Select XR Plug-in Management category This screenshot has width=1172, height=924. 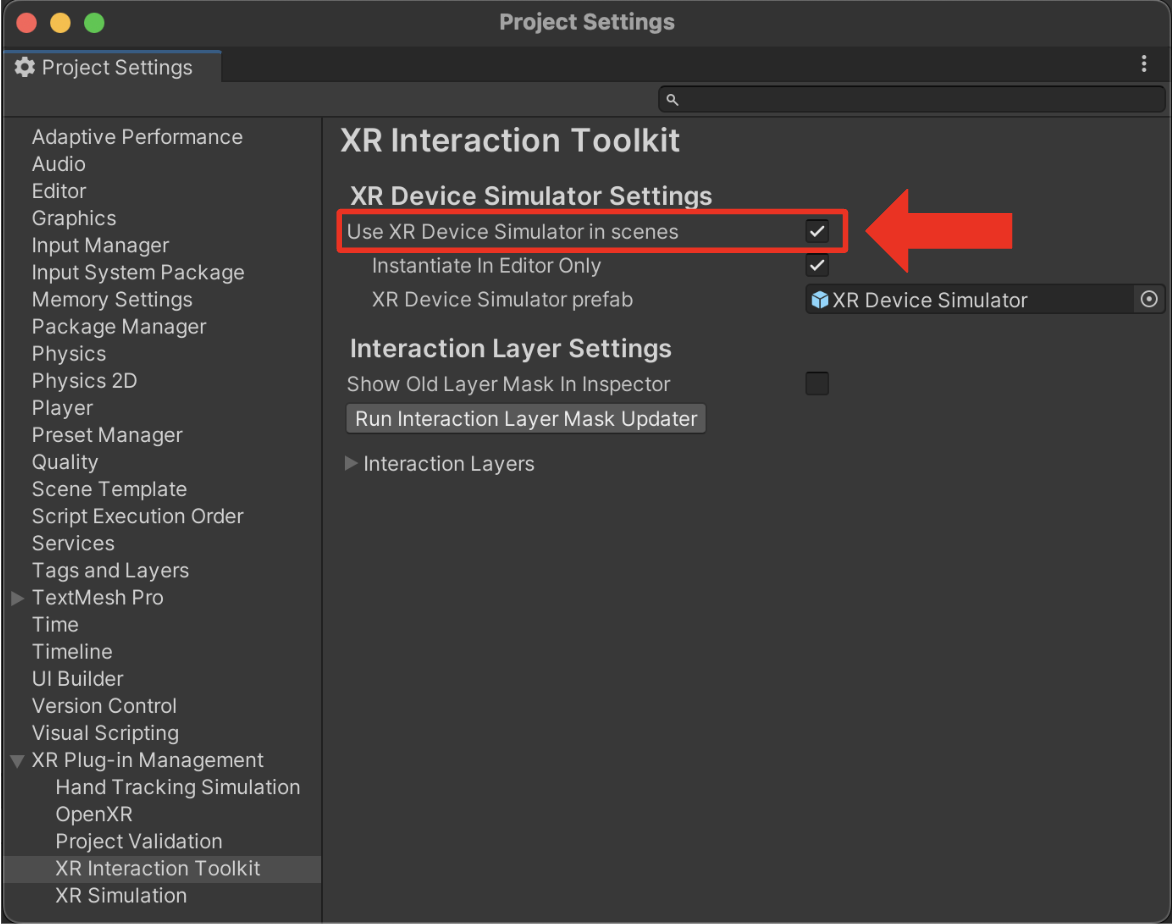coord(147,760)
